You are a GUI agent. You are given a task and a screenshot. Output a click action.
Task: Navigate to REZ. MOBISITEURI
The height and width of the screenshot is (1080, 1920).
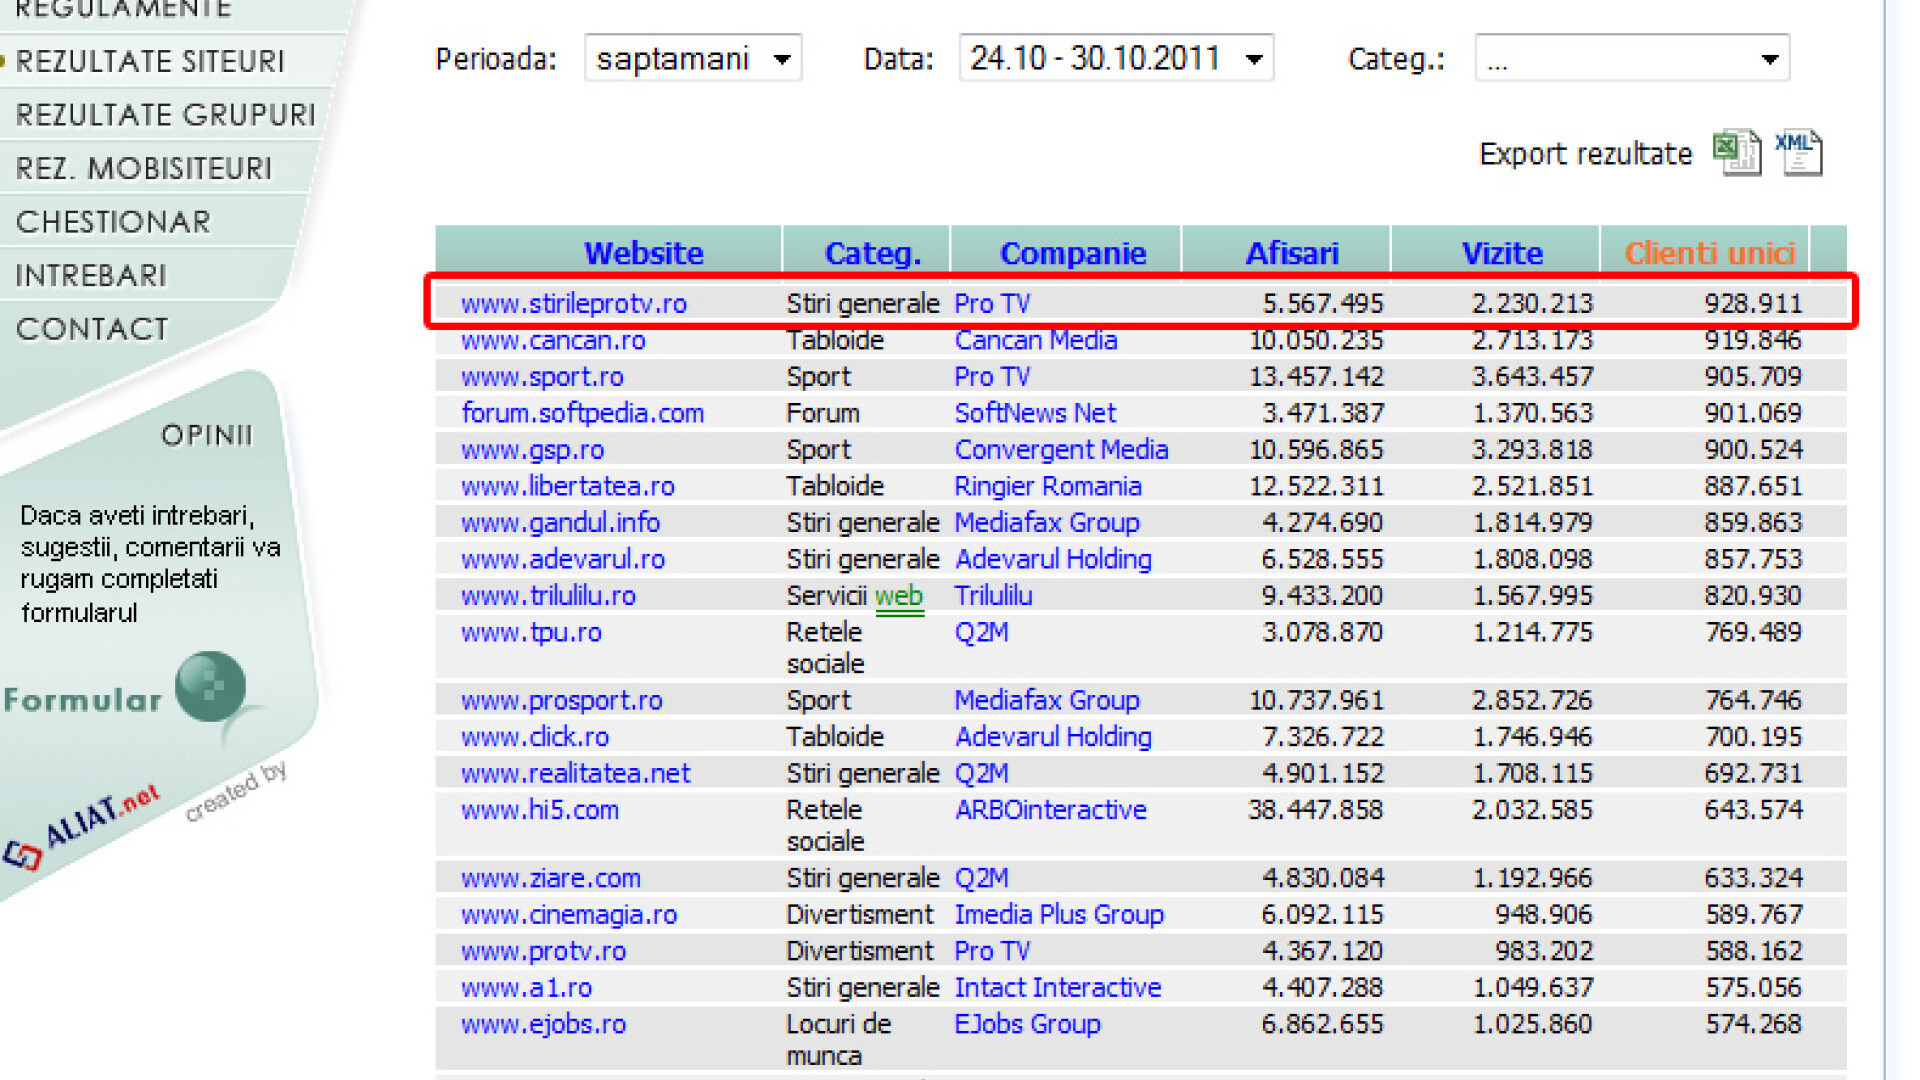click(143, 167)
